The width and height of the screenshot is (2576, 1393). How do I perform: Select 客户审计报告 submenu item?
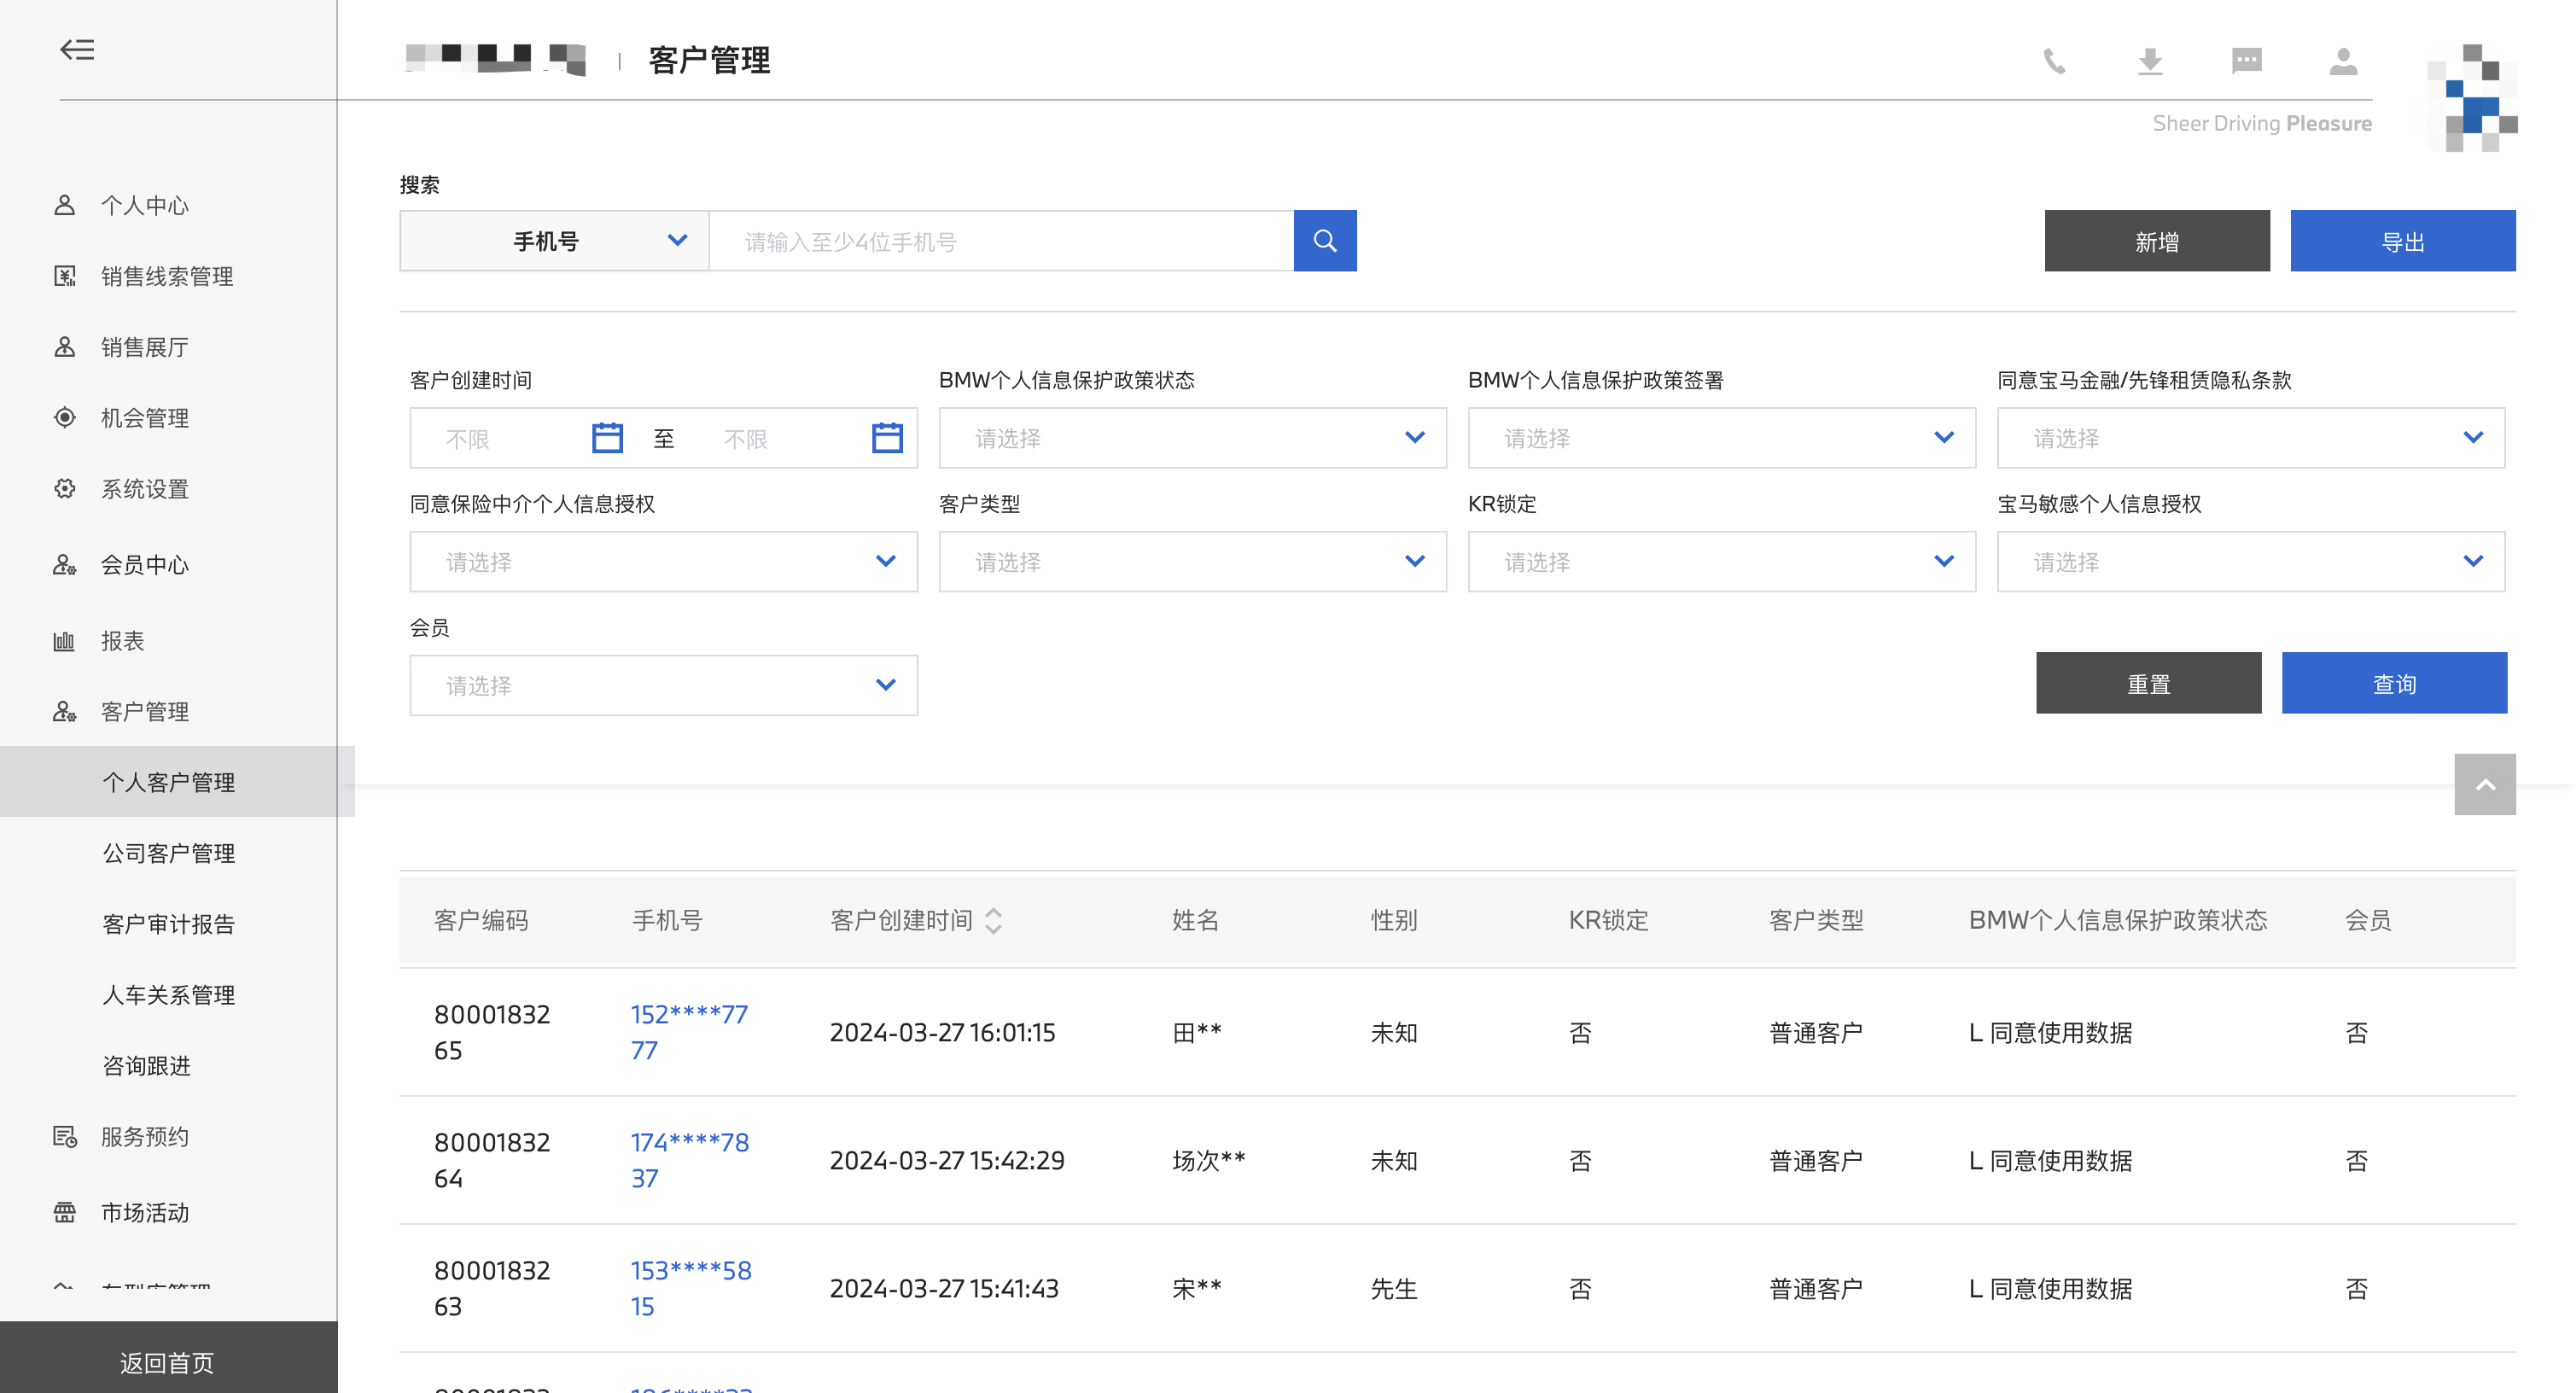click(169, 924)
